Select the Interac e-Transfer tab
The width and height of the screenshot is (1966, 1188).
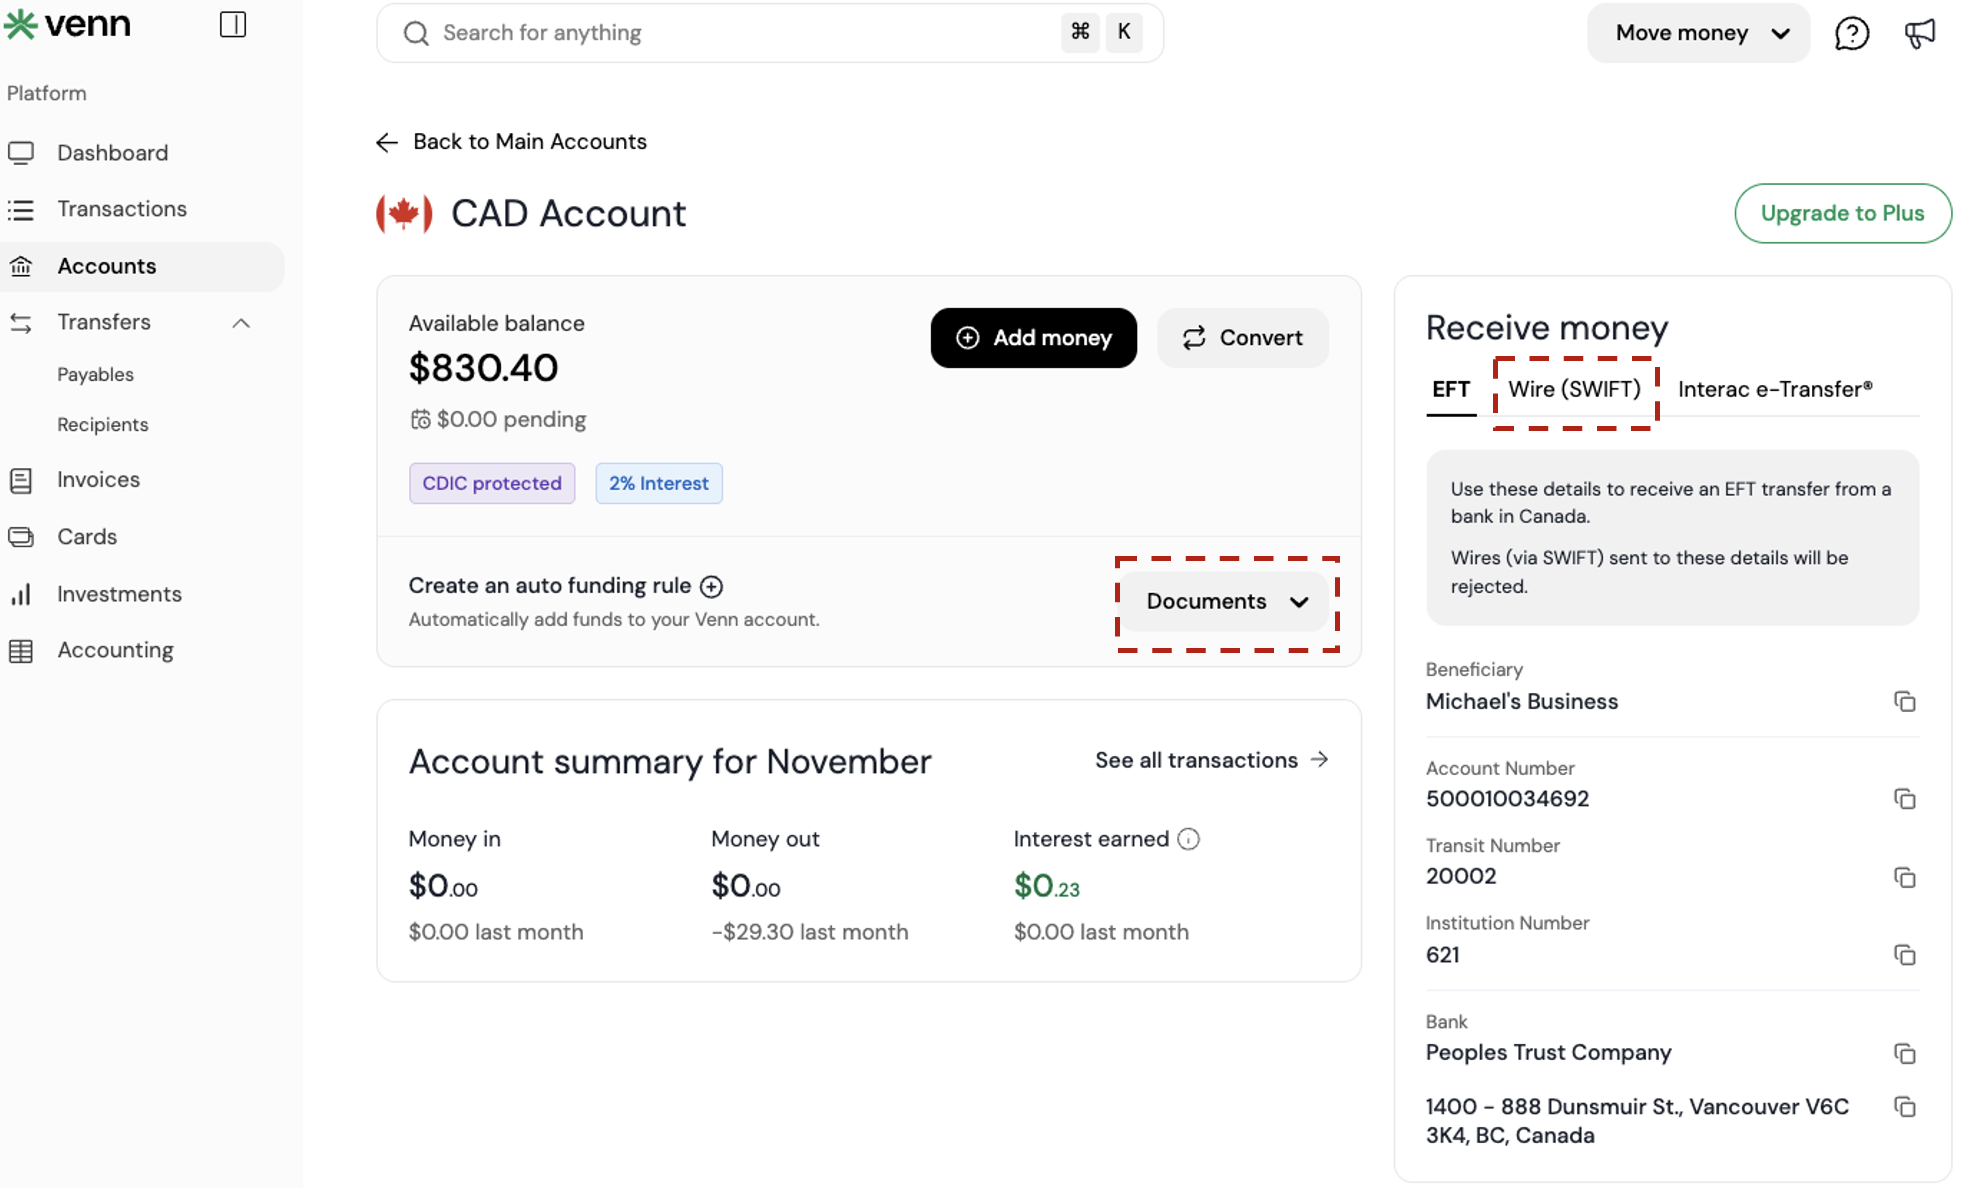pos(1774,389)
